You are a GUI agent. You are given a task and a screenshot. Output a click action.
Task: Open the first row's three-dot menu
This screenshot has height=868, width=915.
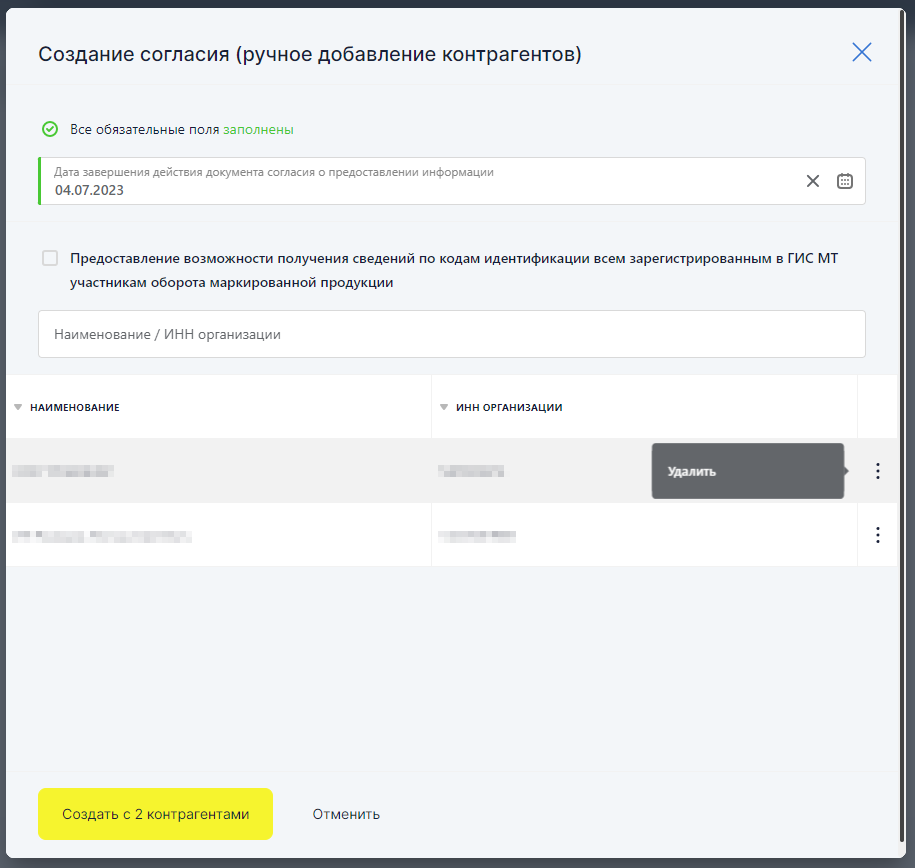pos(877,471)
